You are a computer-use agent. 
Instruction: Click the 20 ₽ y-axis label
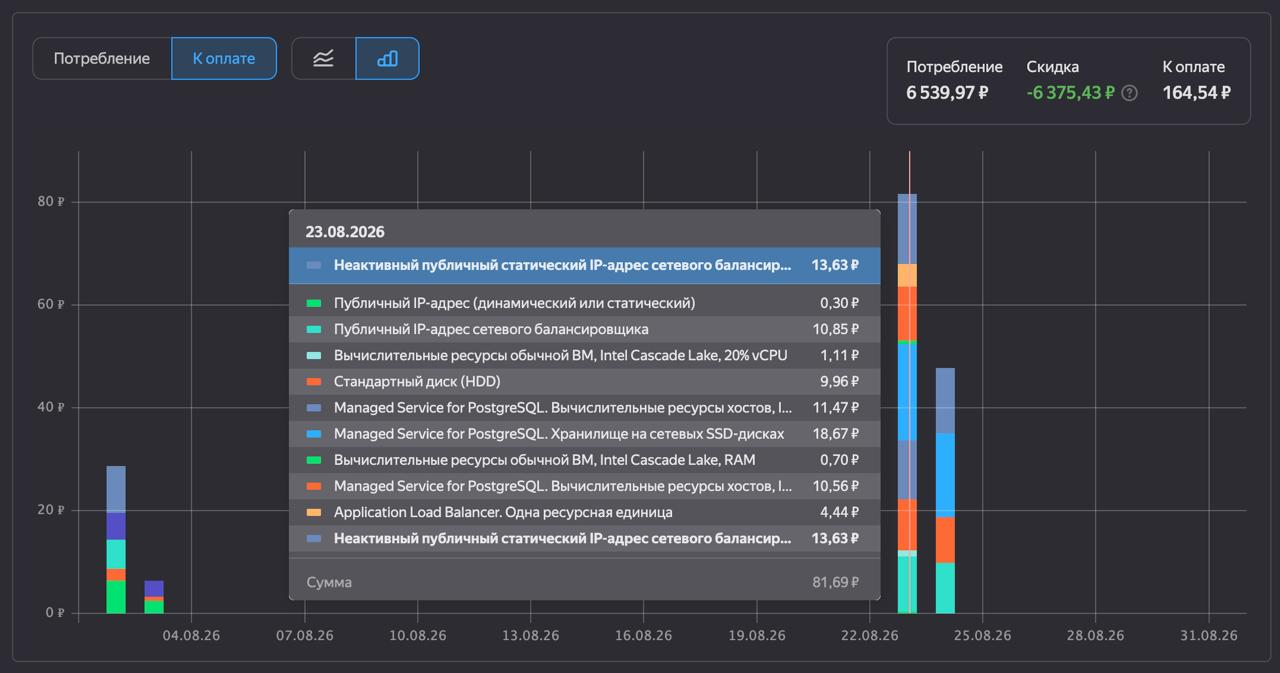pyautogui.click(x=52, y=510)
